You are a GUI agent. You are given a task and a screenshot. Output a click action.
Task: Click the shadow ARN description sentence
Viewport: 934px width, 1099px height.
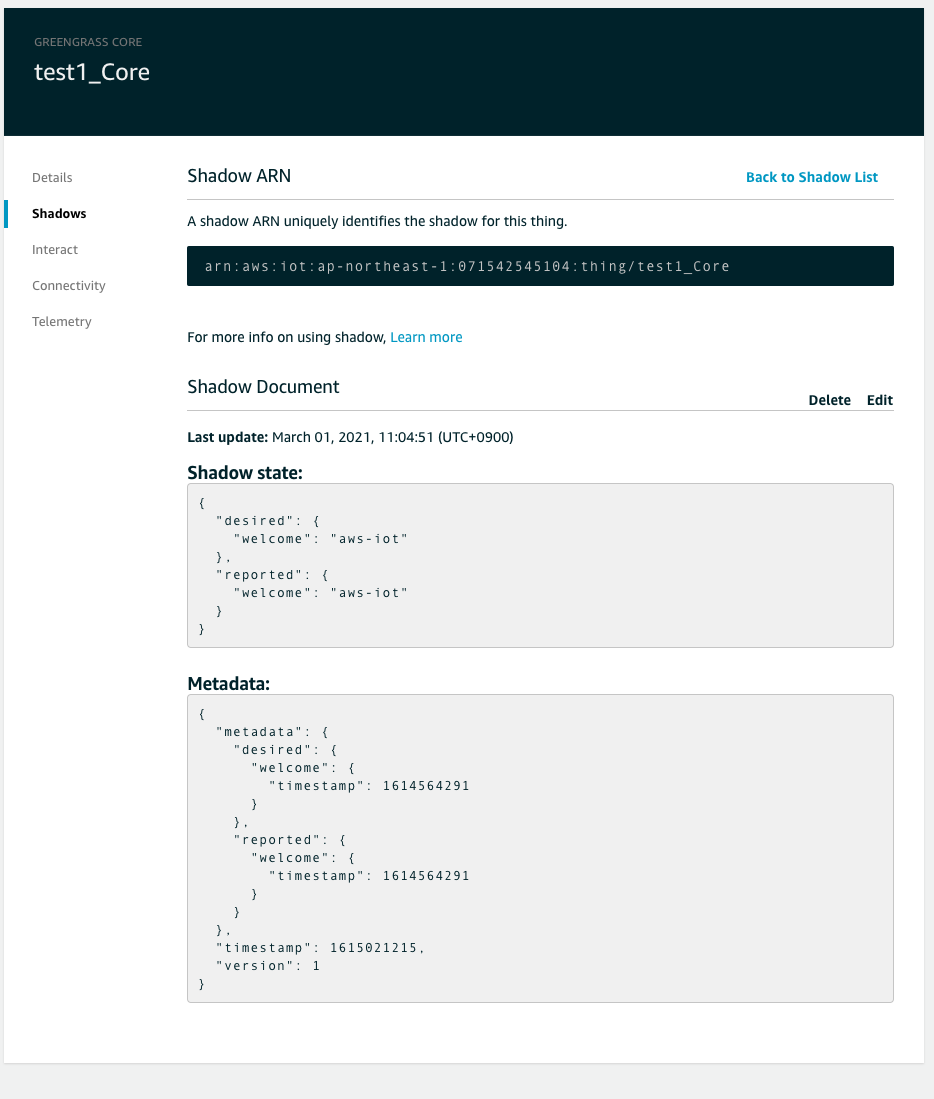point(377,221)
